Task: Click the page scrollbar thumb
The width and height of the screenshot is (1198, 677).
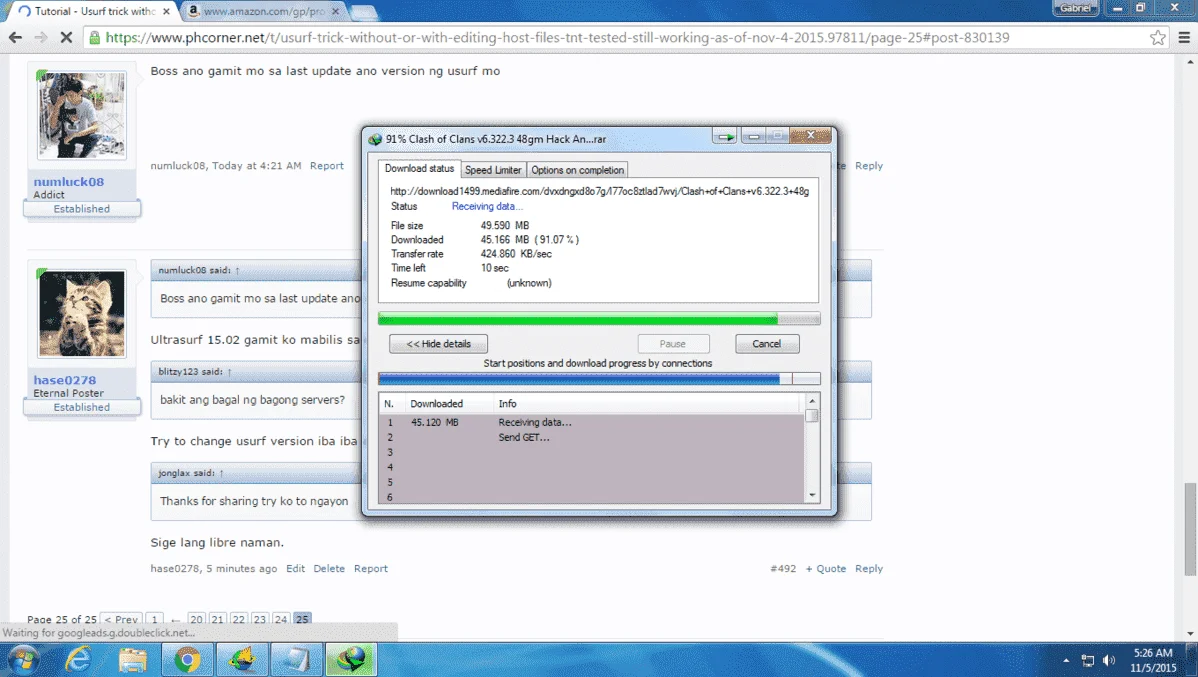Action: pyautogui.click(x=1190, y=530)
